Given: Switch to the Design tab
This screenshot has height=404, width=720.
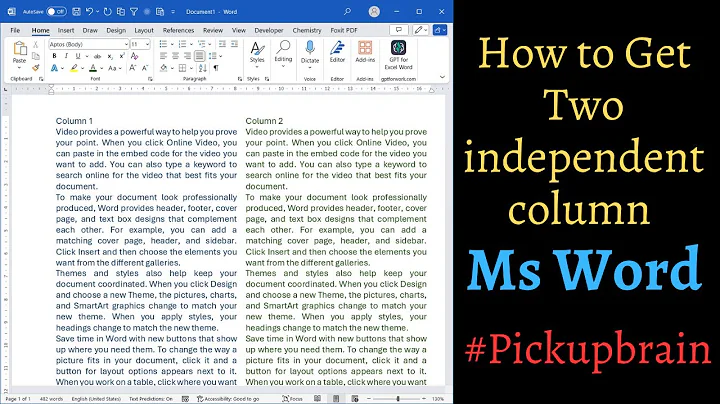Looking at the screenshot, I should coord(116,30).
